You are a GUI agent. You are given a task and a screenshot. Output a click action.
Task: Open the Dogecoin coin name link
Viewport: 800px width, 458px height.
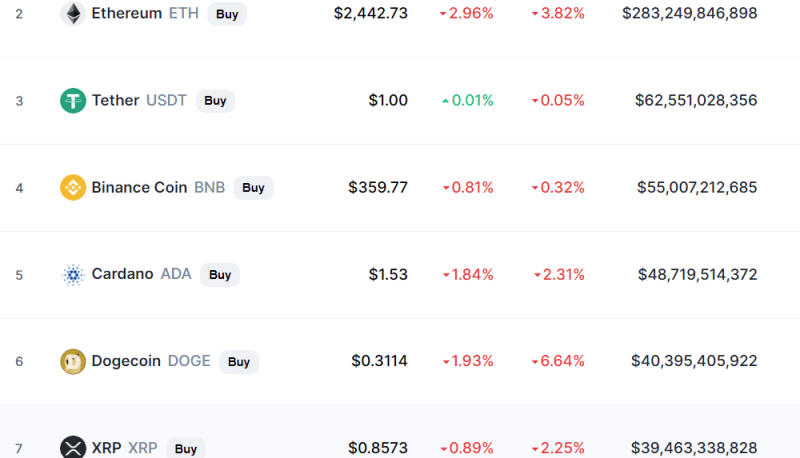pos(126,361)
